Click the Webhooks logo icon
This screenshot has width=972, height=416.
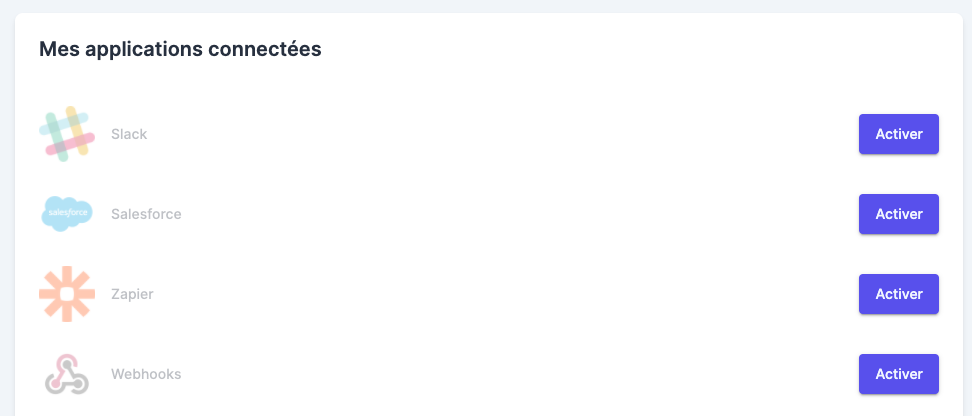[67, 374]
